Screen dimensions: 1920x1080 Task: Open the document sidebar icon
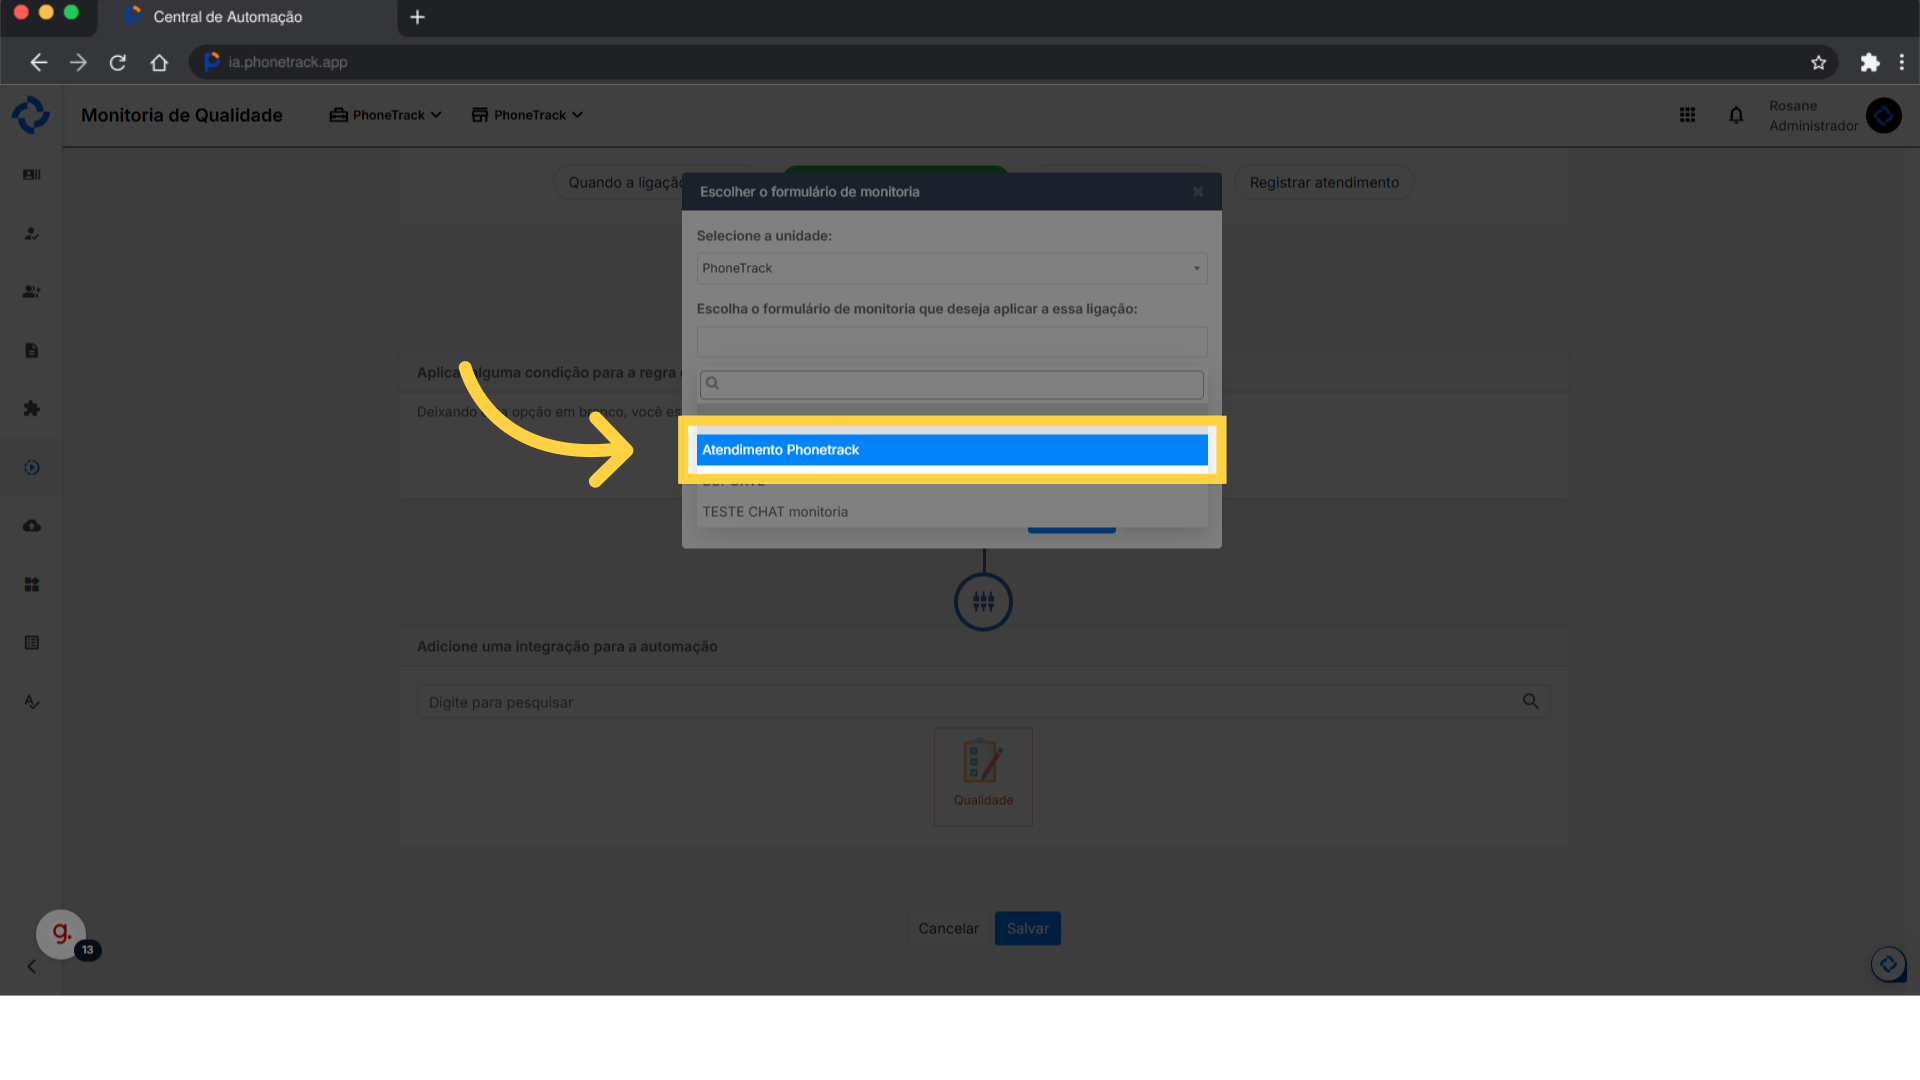pos(32,350)
